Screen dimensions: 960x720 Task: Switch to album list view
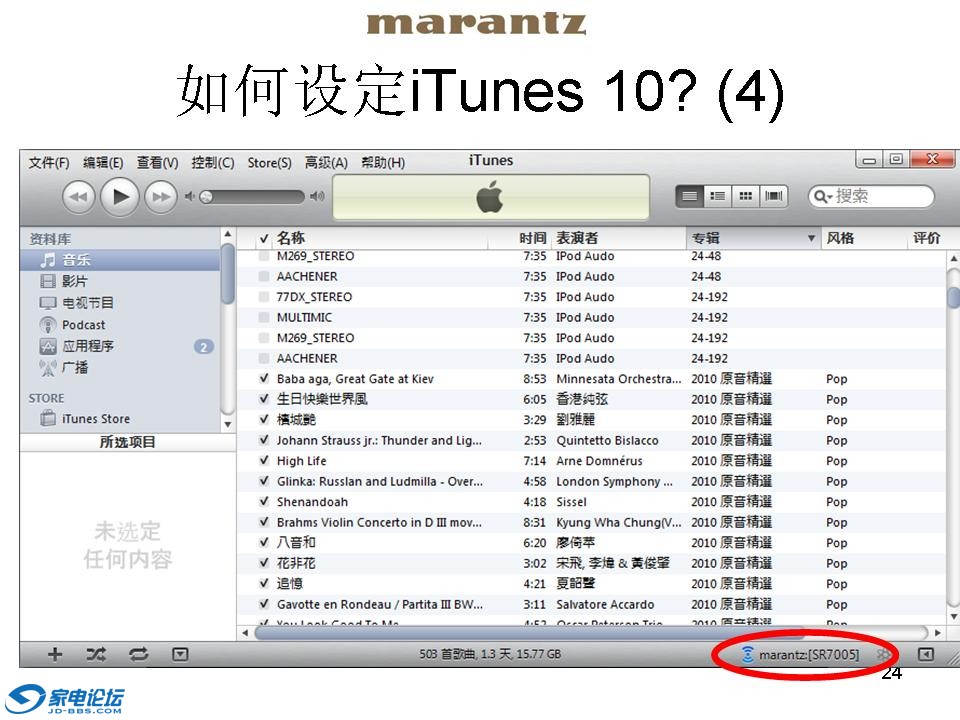[717, 197]
